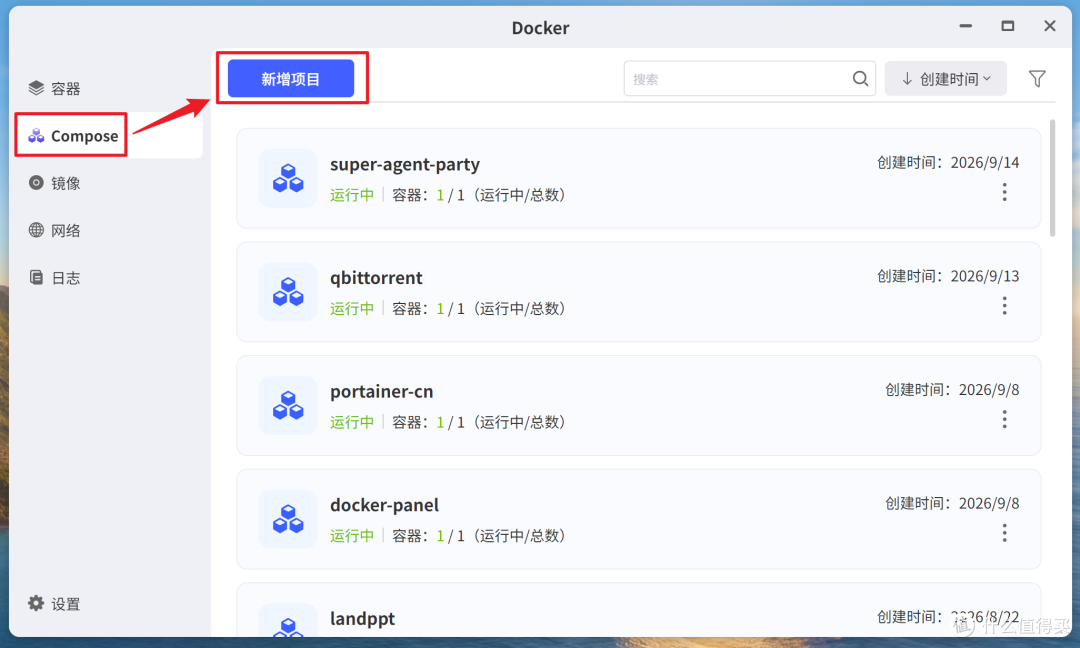Select the qbittorrent project name
The width and height of the screenshot is (1080, 648).
[x=376, y=278]
